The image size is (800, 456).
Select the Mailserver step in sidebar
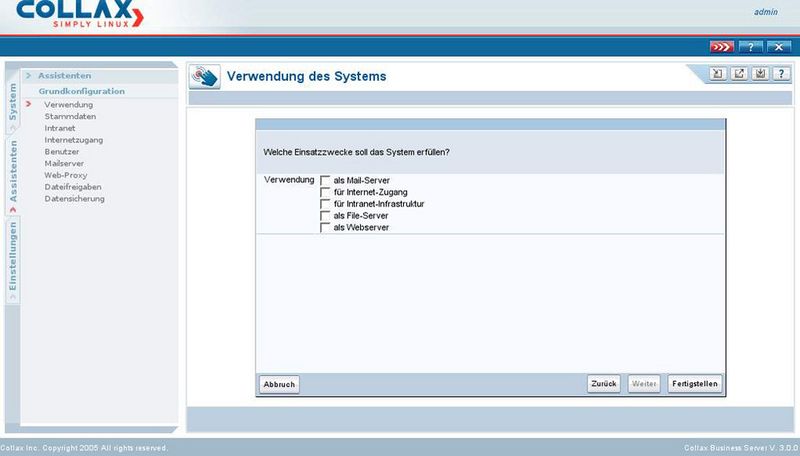coord(64,163)
